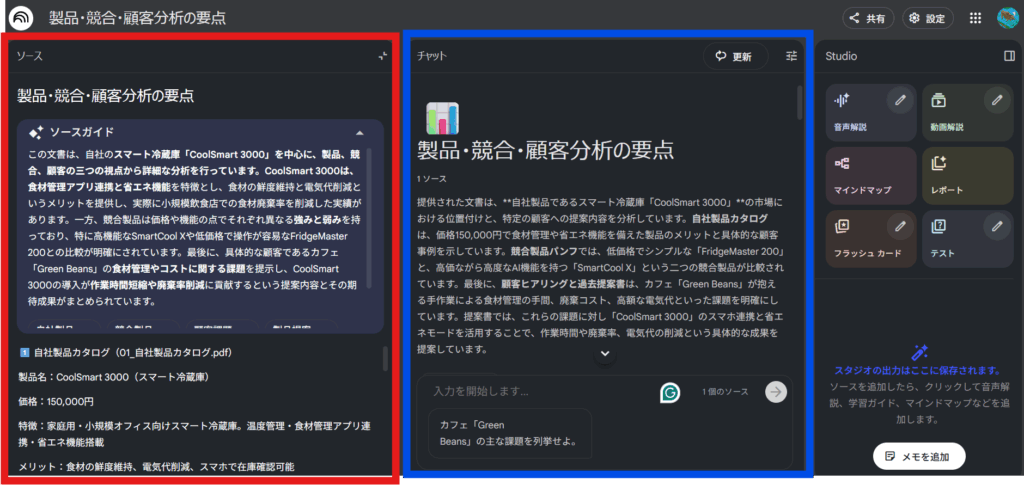1024x485 pixels.
Task: Open the 設定 menu
Action: (x=926, y=18)
